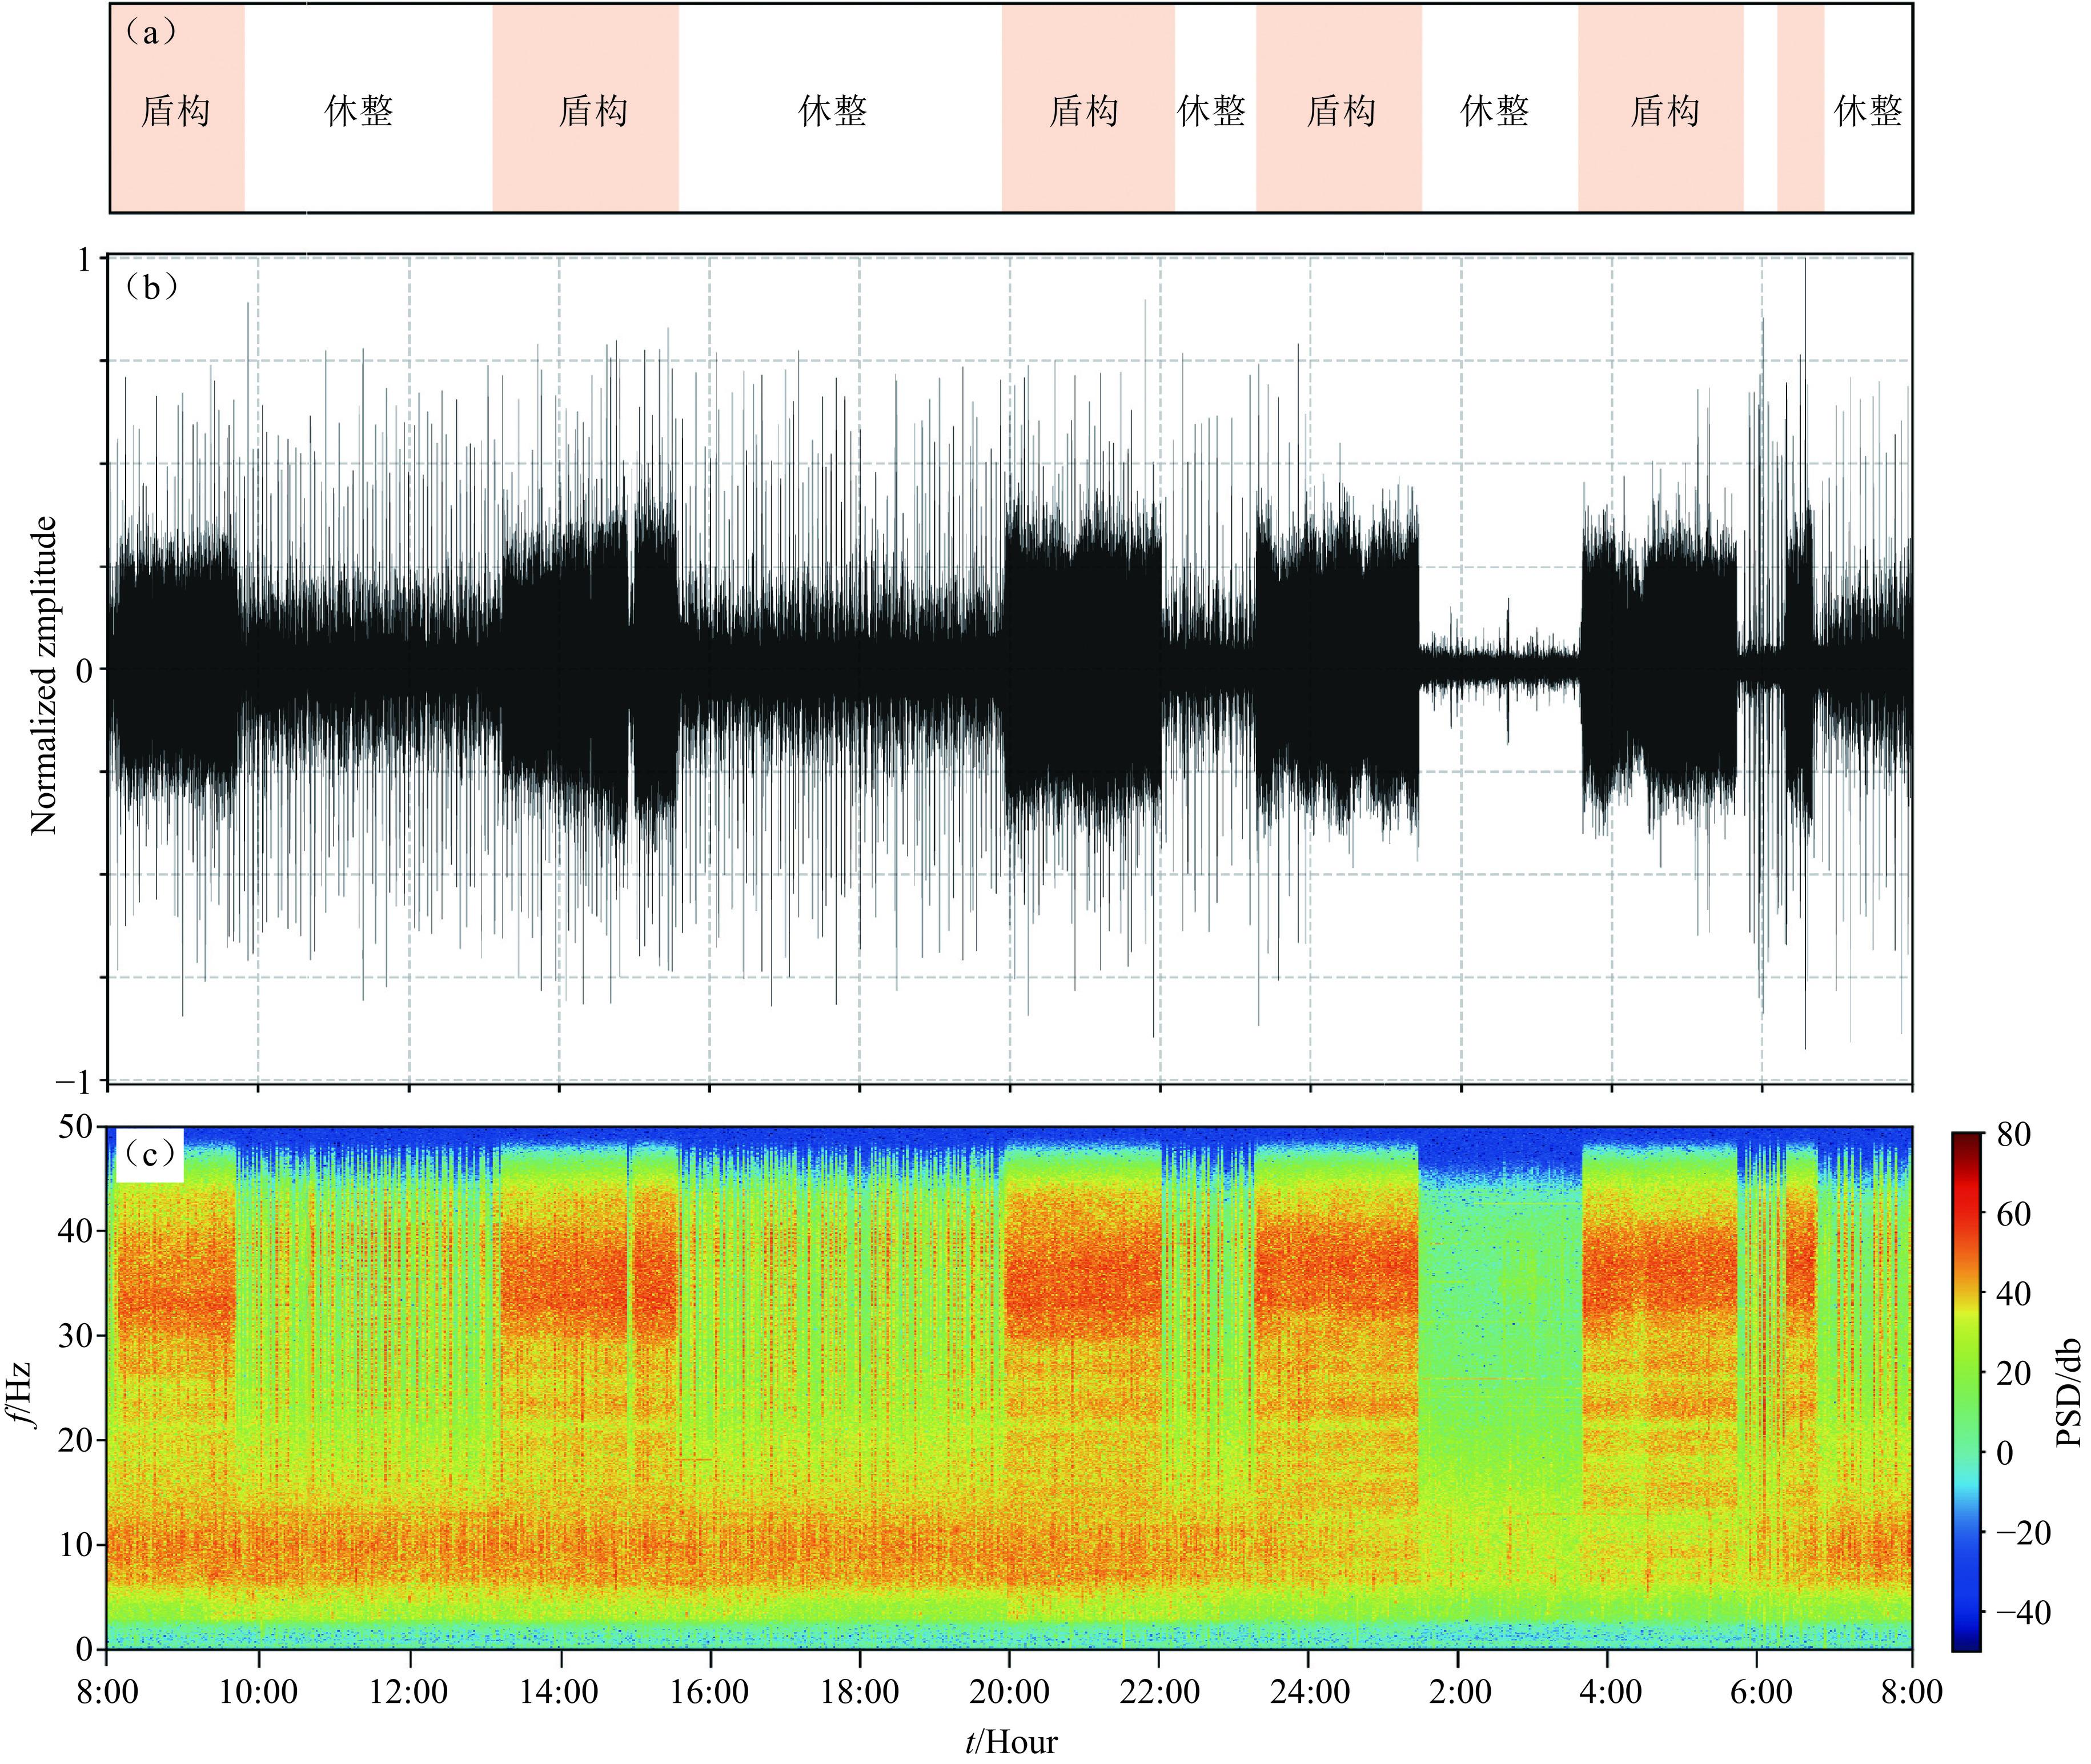Click the 30 Hz frequency tick label
The width and height of the screenshot is (2091, 1764).
tap(75, 1336)
